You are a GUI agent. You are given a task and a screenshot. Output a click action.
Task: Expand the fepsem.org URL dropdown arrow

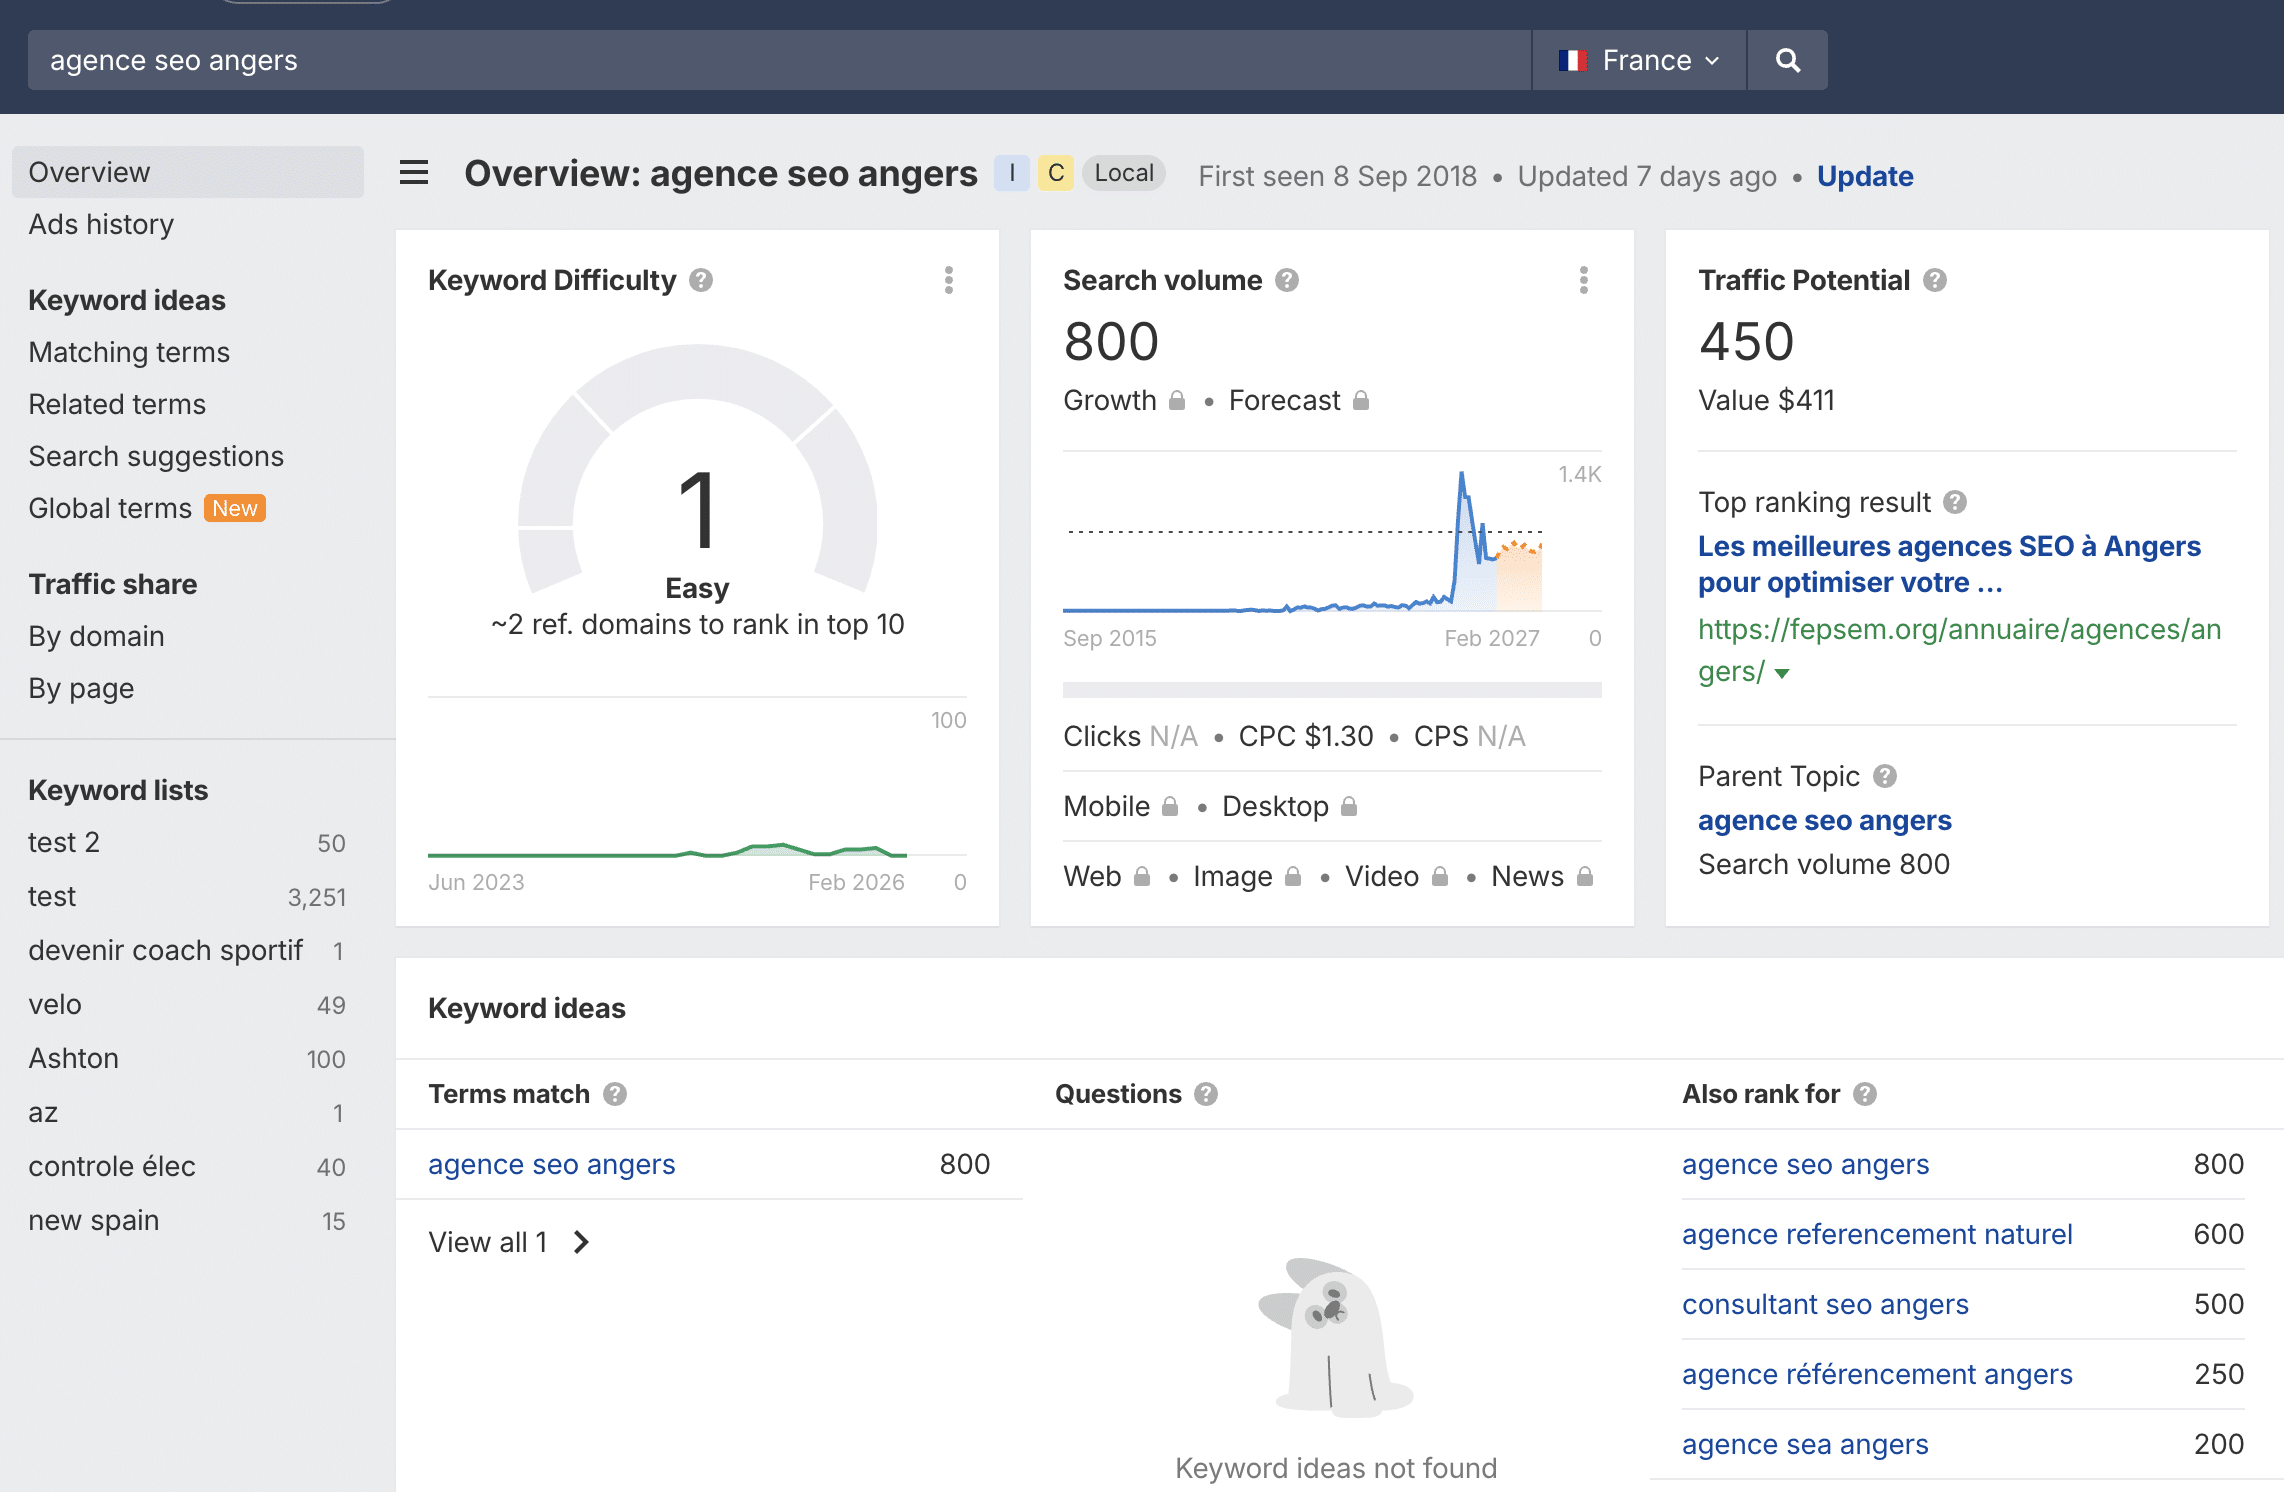pos(1782,674)
